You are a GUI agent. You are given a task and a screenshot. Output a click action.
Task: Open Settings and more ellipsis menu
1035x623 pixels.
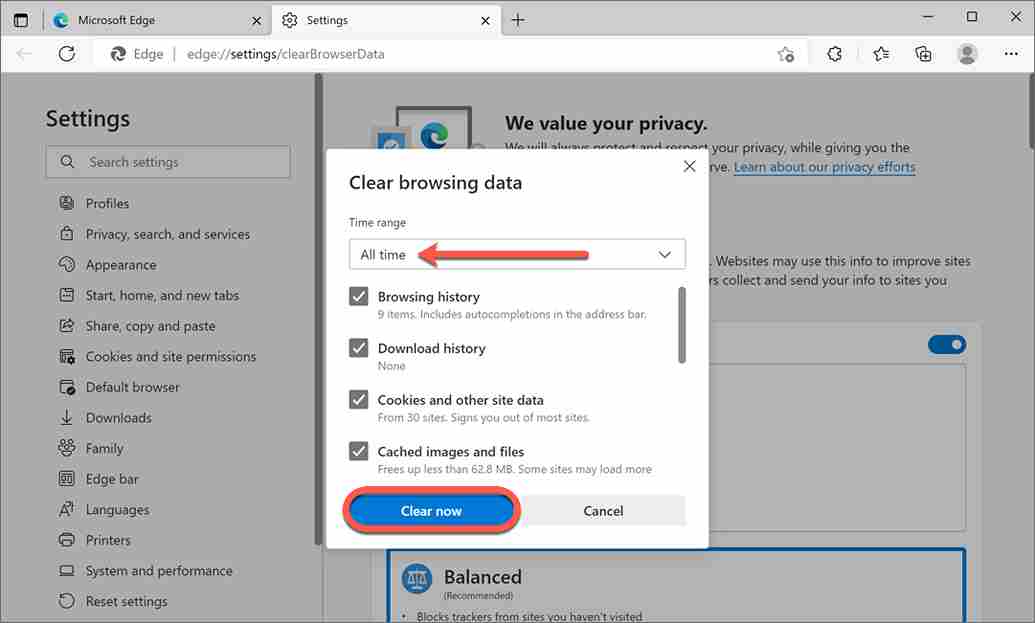(1011, 54)
